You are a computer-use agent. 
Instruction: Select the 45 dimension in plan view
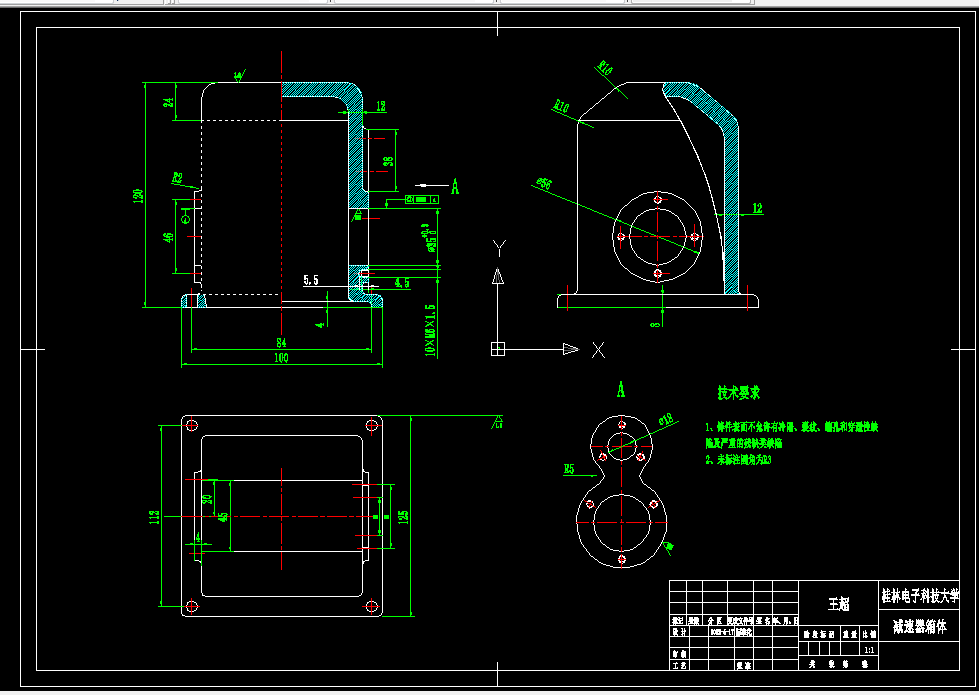pyautogui.click(x=224, y=517)
